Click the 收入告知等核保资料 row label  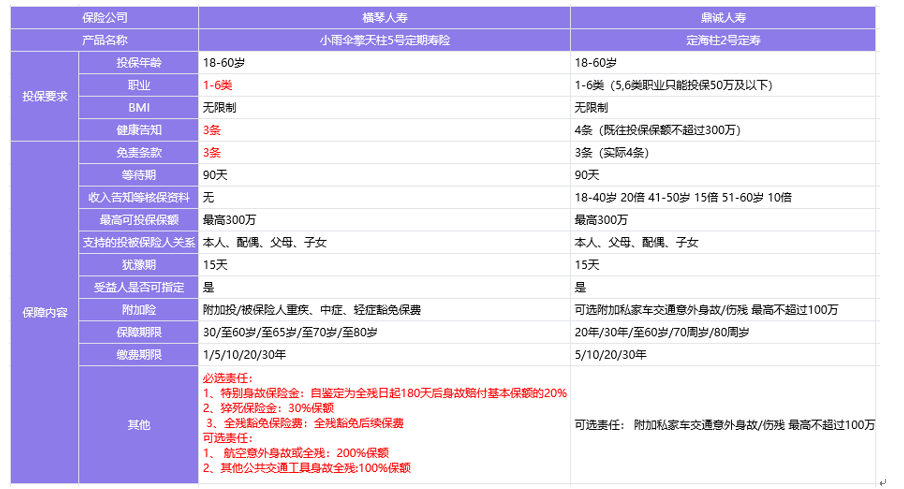pyautogui.click(x=138, y=198)
